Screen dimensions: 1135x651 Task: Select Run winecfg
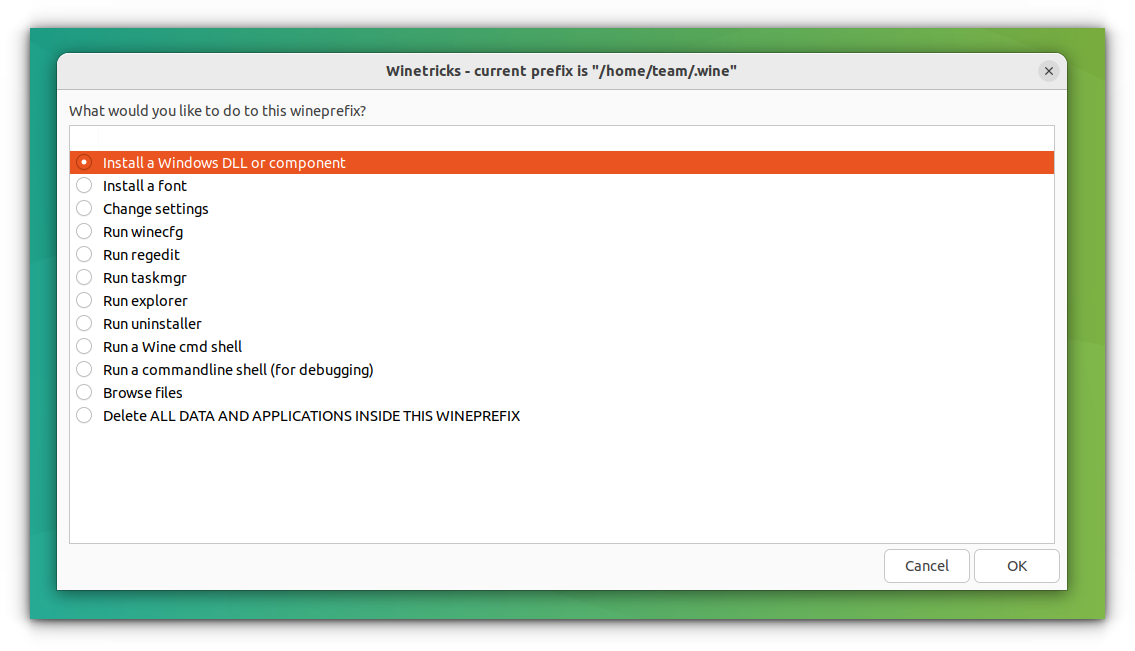tap(143, 231)
